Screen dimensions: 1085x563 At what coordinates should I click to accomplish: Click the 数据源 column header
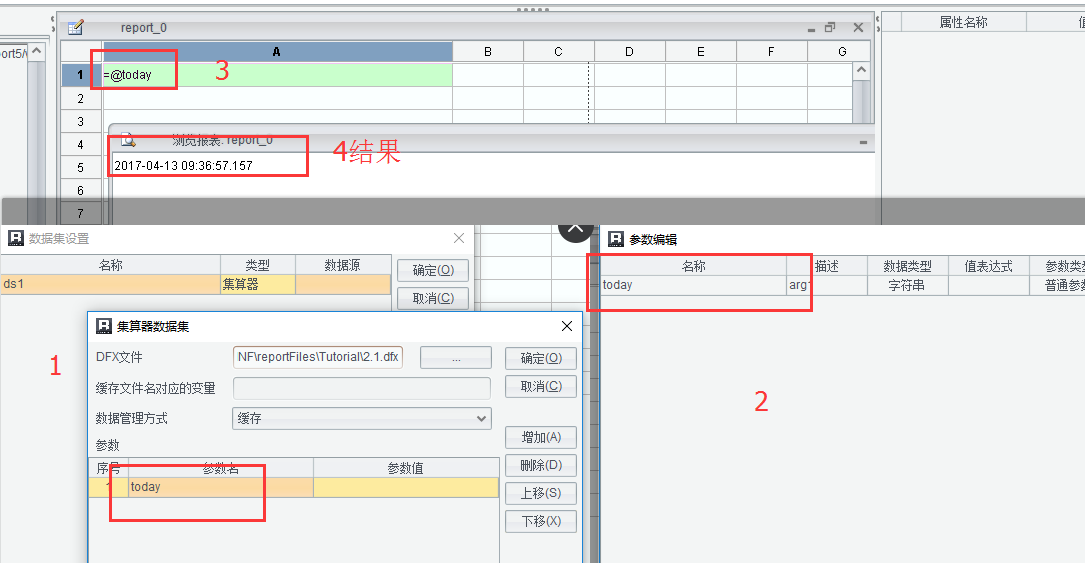coord(343,265)
